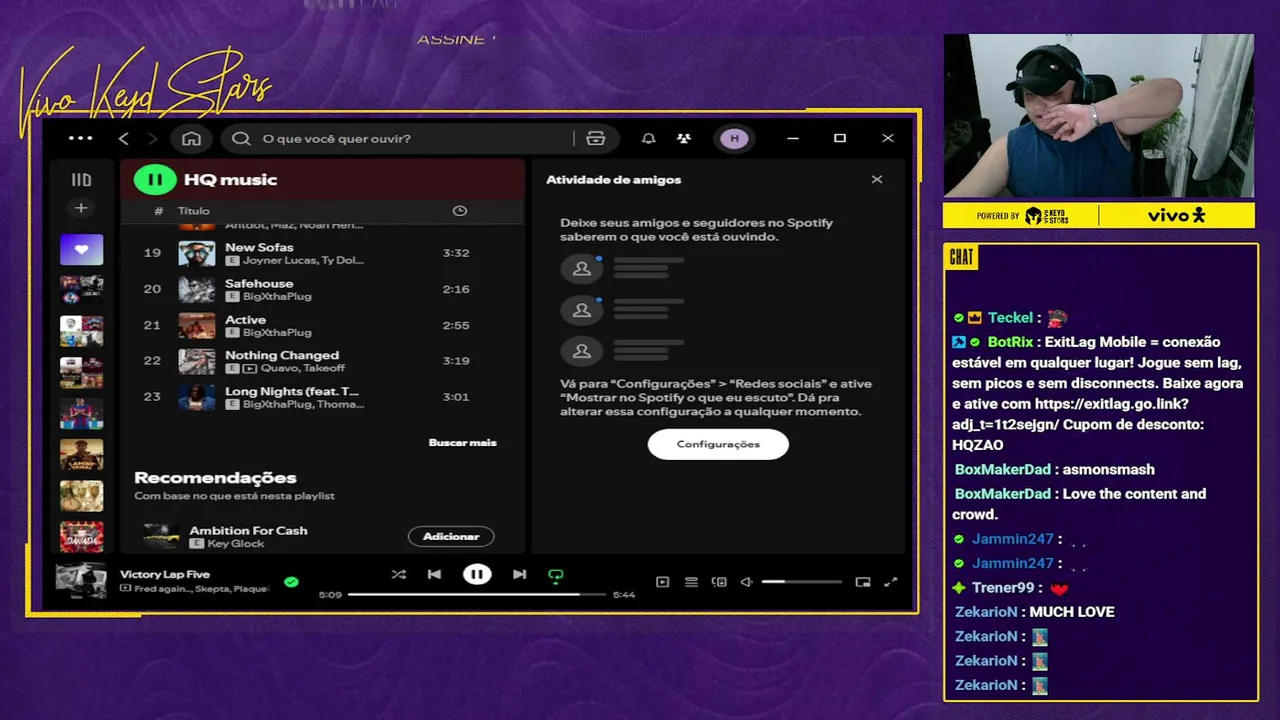This screenshot has height=720, width=1280.
Task: Open the notifications bell
Action: [649, 138]
